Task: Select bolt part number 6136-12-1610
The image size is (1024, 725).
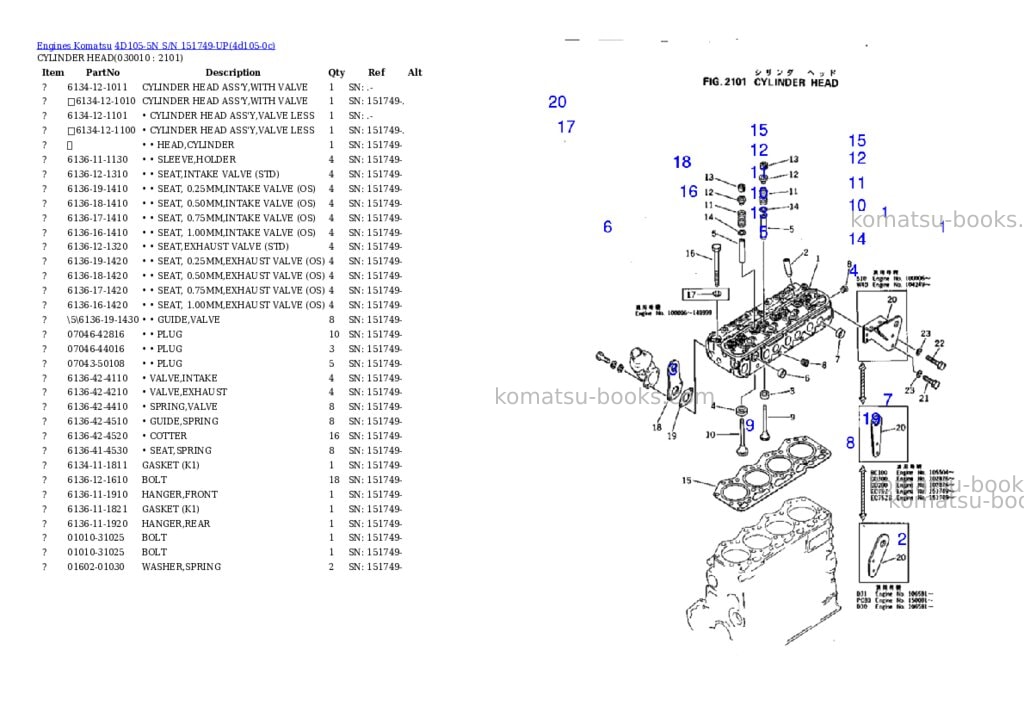Action: tap(97, 479)
